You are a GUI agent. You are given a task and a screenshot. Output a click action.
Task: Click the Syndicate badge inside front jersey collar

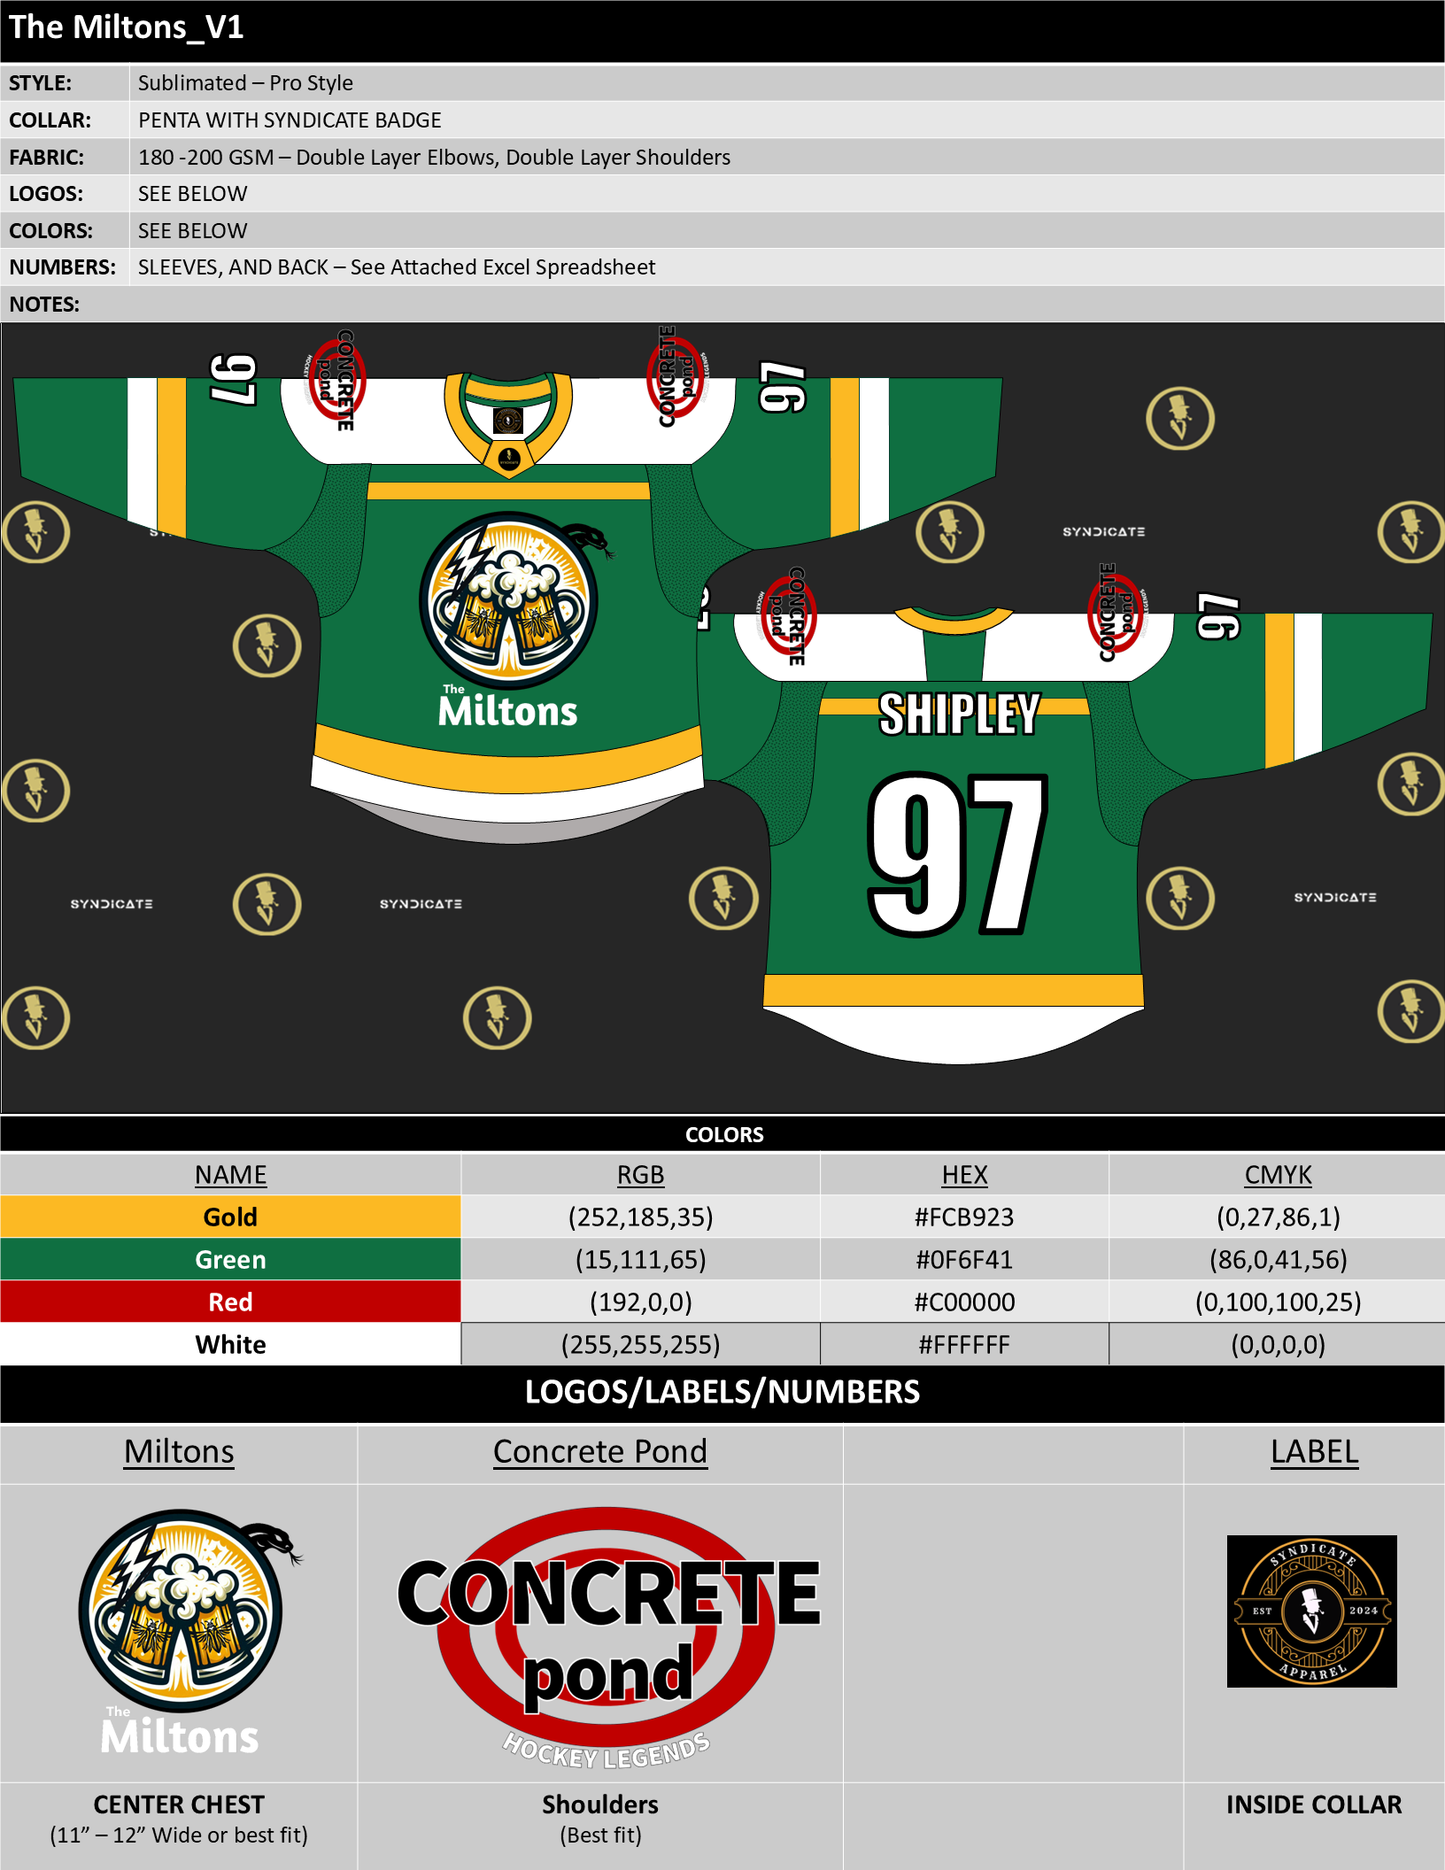point(508,420)
